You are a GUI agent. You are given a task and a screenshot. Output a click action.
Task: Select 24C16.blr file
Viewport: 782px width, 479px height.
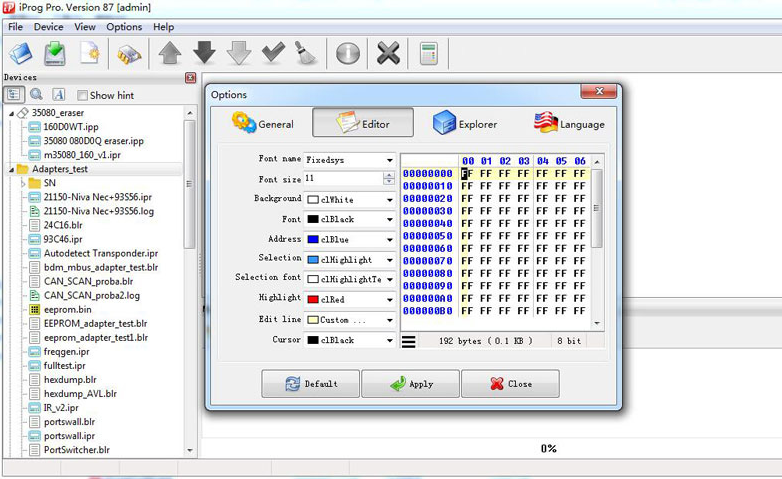63,225
